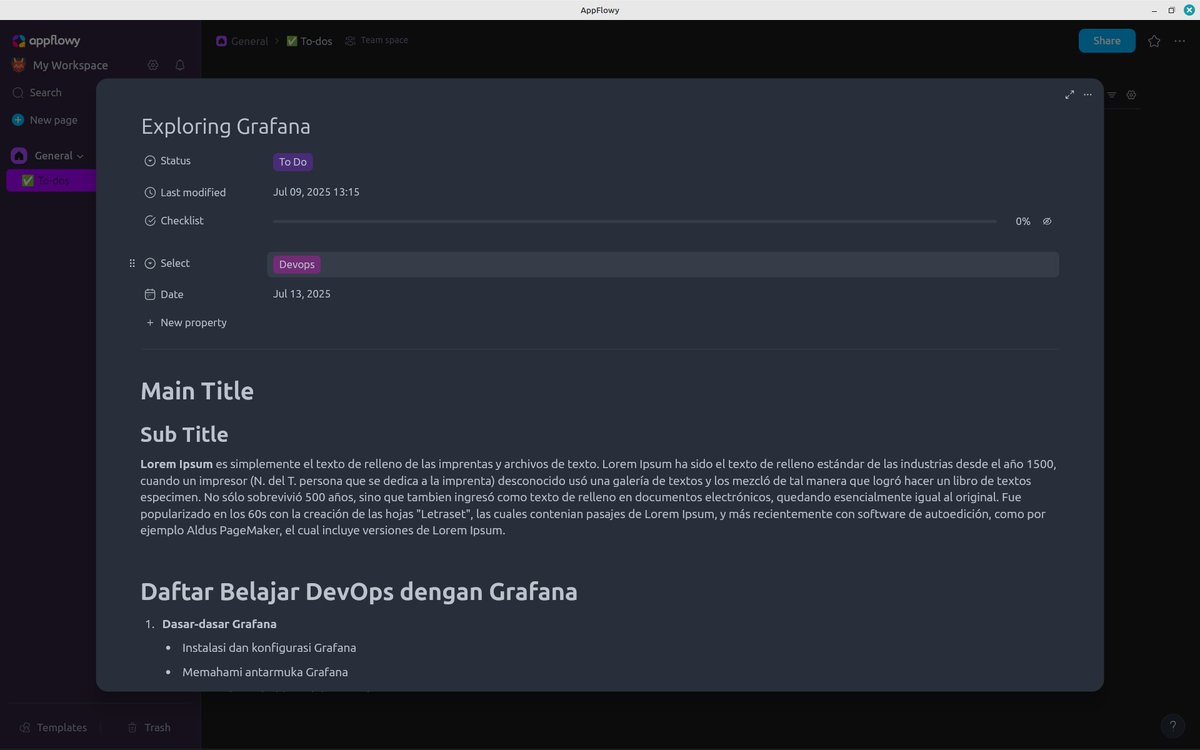
Task: Click the bold Lorem Ipsum text
Action: (x=177, y=464)
